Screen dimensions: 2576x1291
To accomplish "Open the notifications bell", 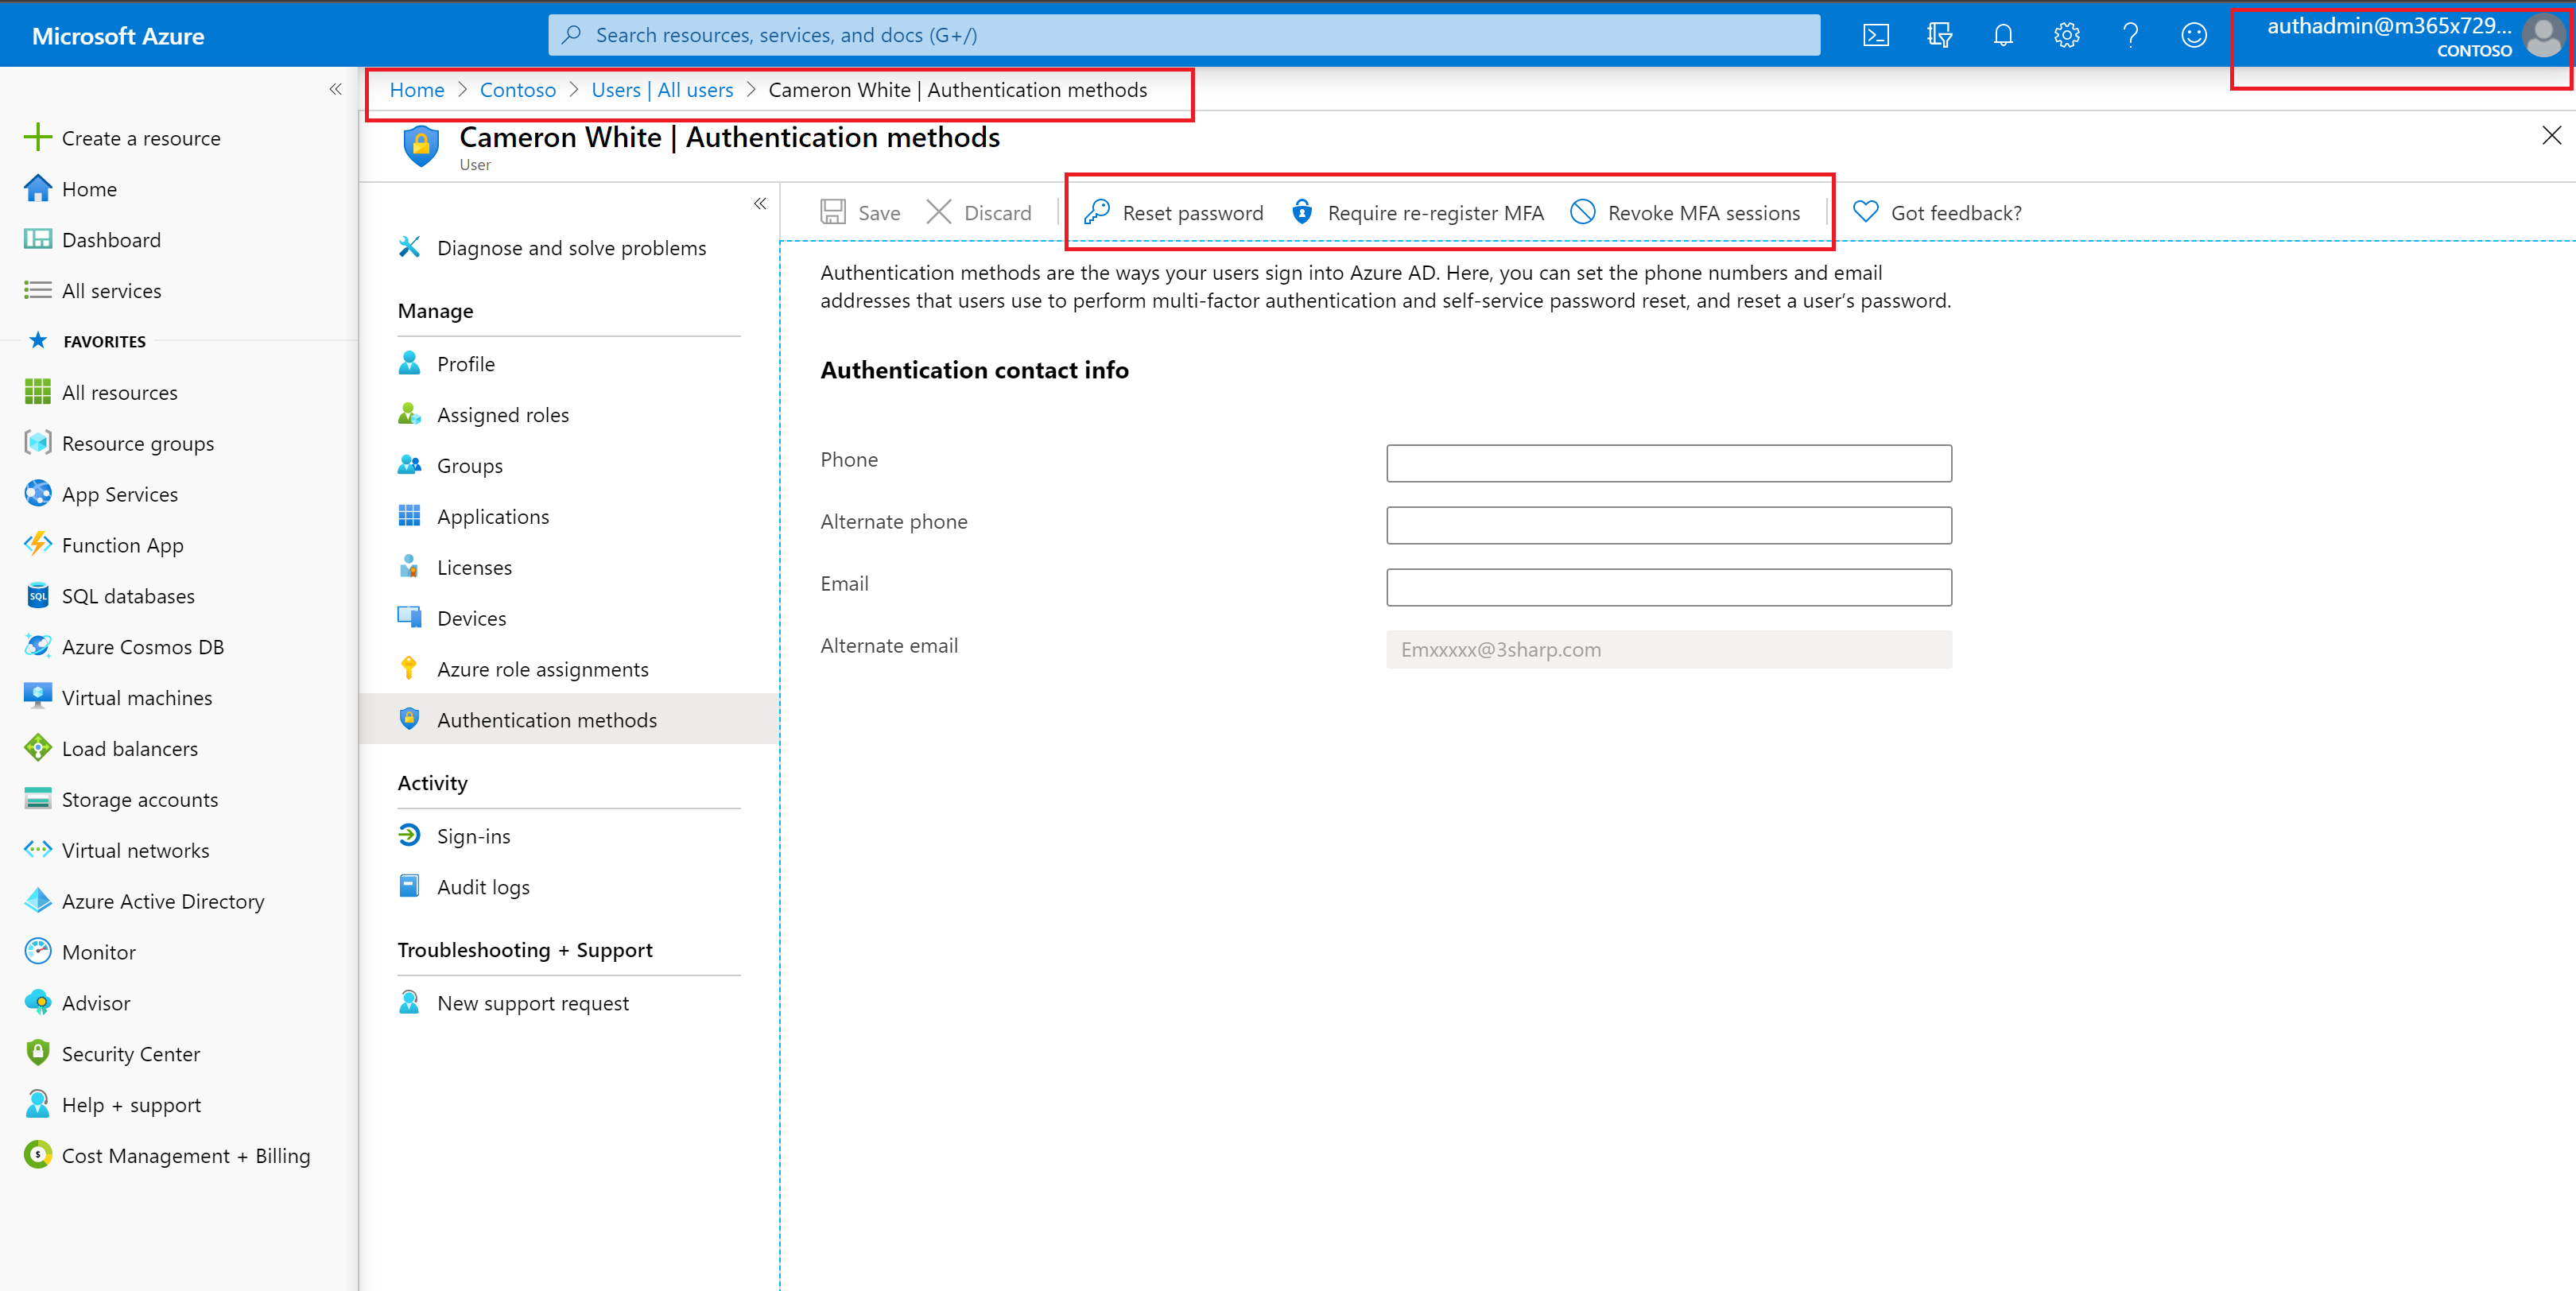I will pos(2002,36).
